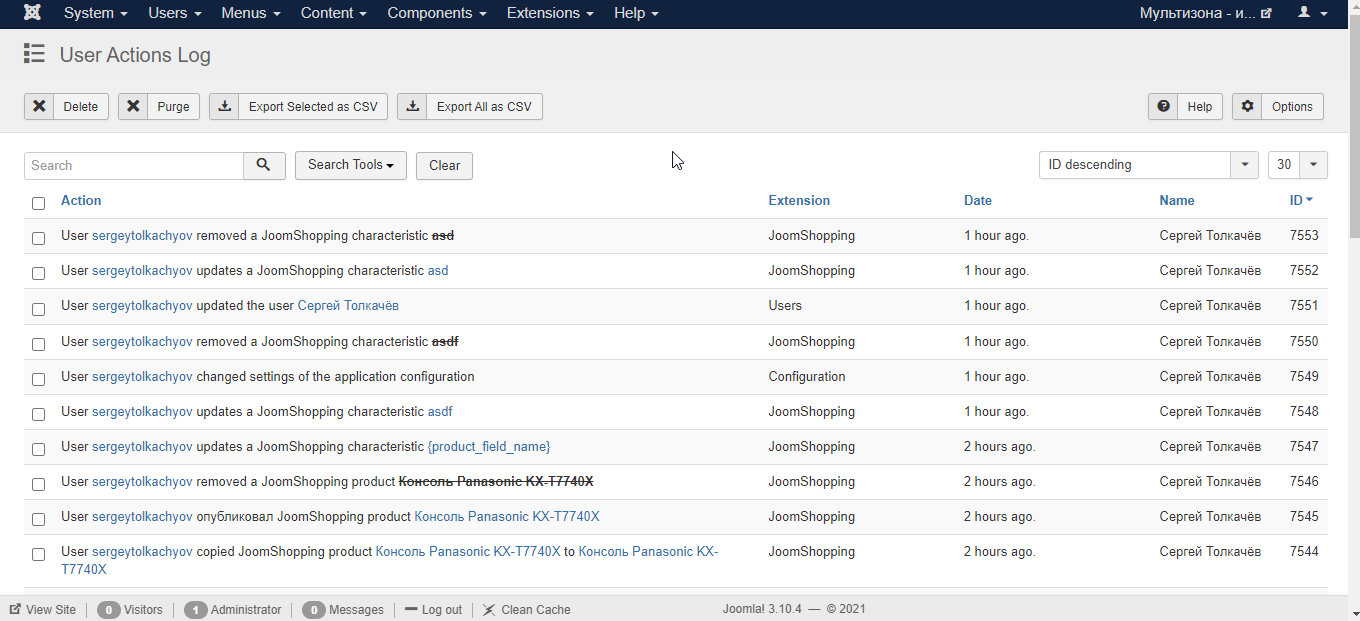
Task: Expand the Search Tools dropdown
Action: (351, 165)
